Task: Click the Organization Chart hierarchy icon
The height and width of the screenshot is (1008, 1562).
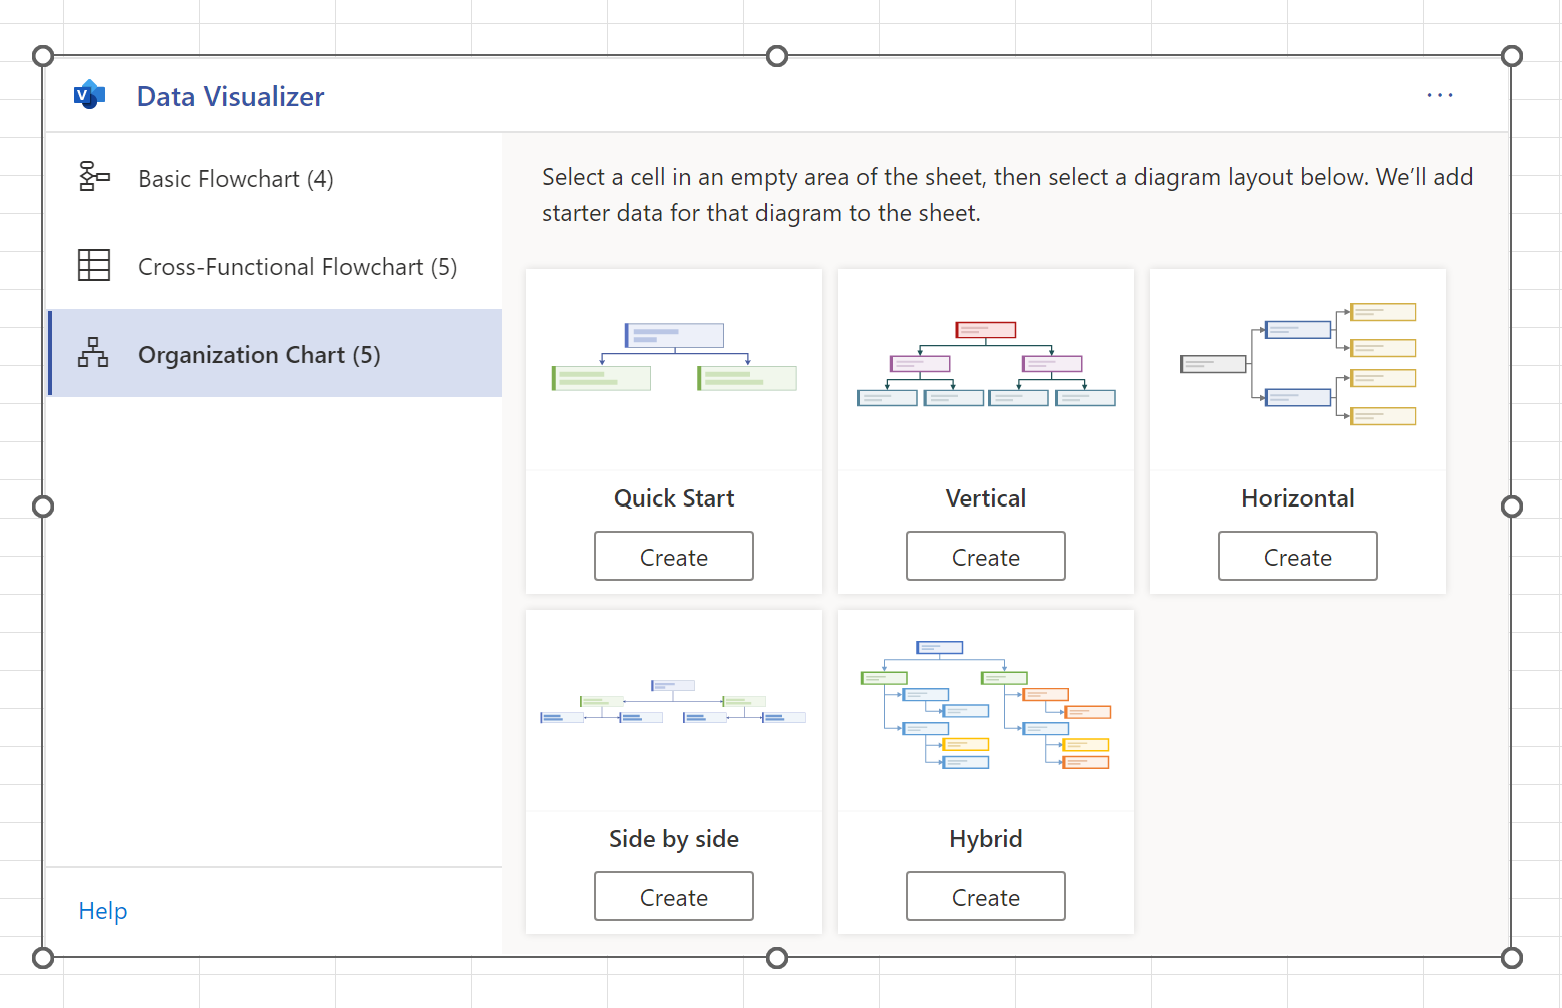Action: (92, 354)
